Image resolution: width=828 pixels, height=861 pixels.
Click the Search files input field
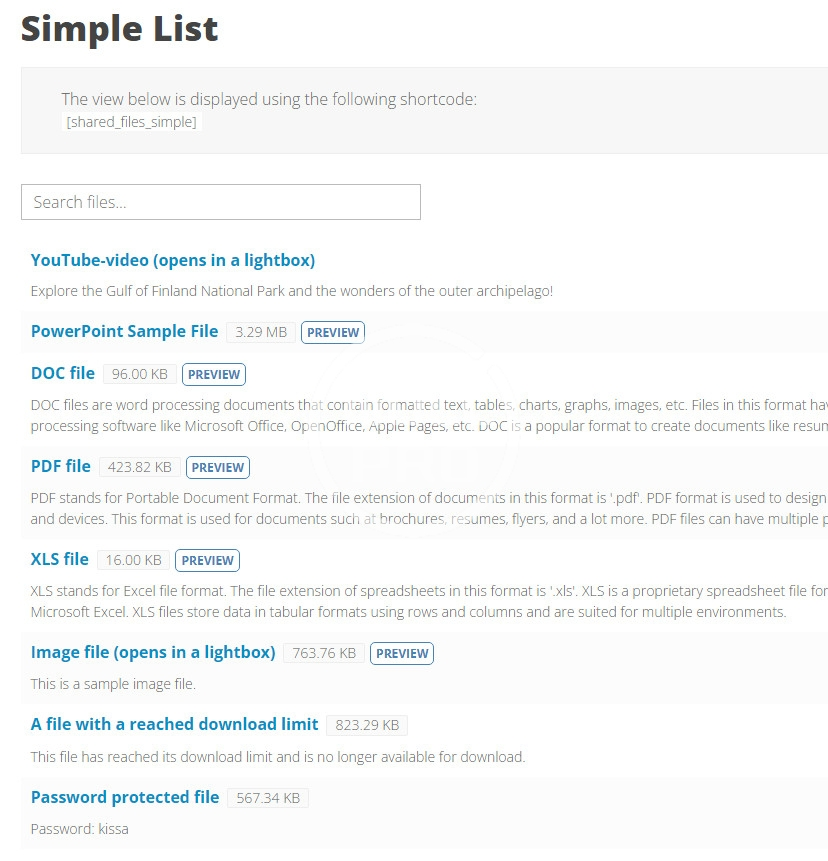(x=220, y=202)
